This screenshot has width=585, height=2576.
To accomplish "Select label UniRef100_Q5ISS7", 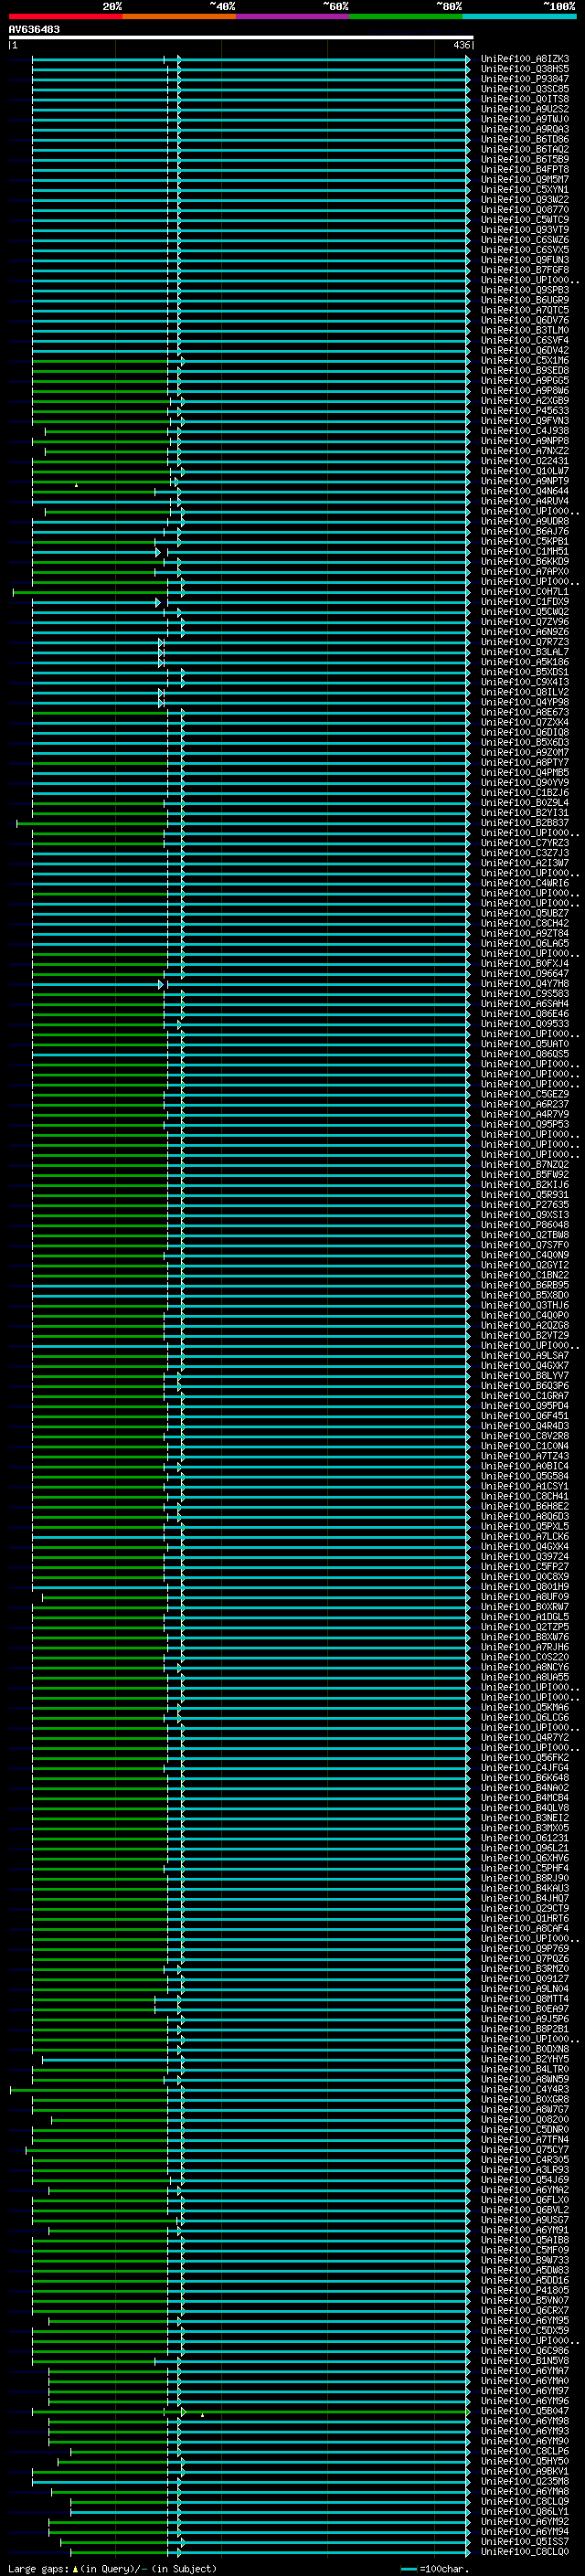I will (x=525, y=2541).
